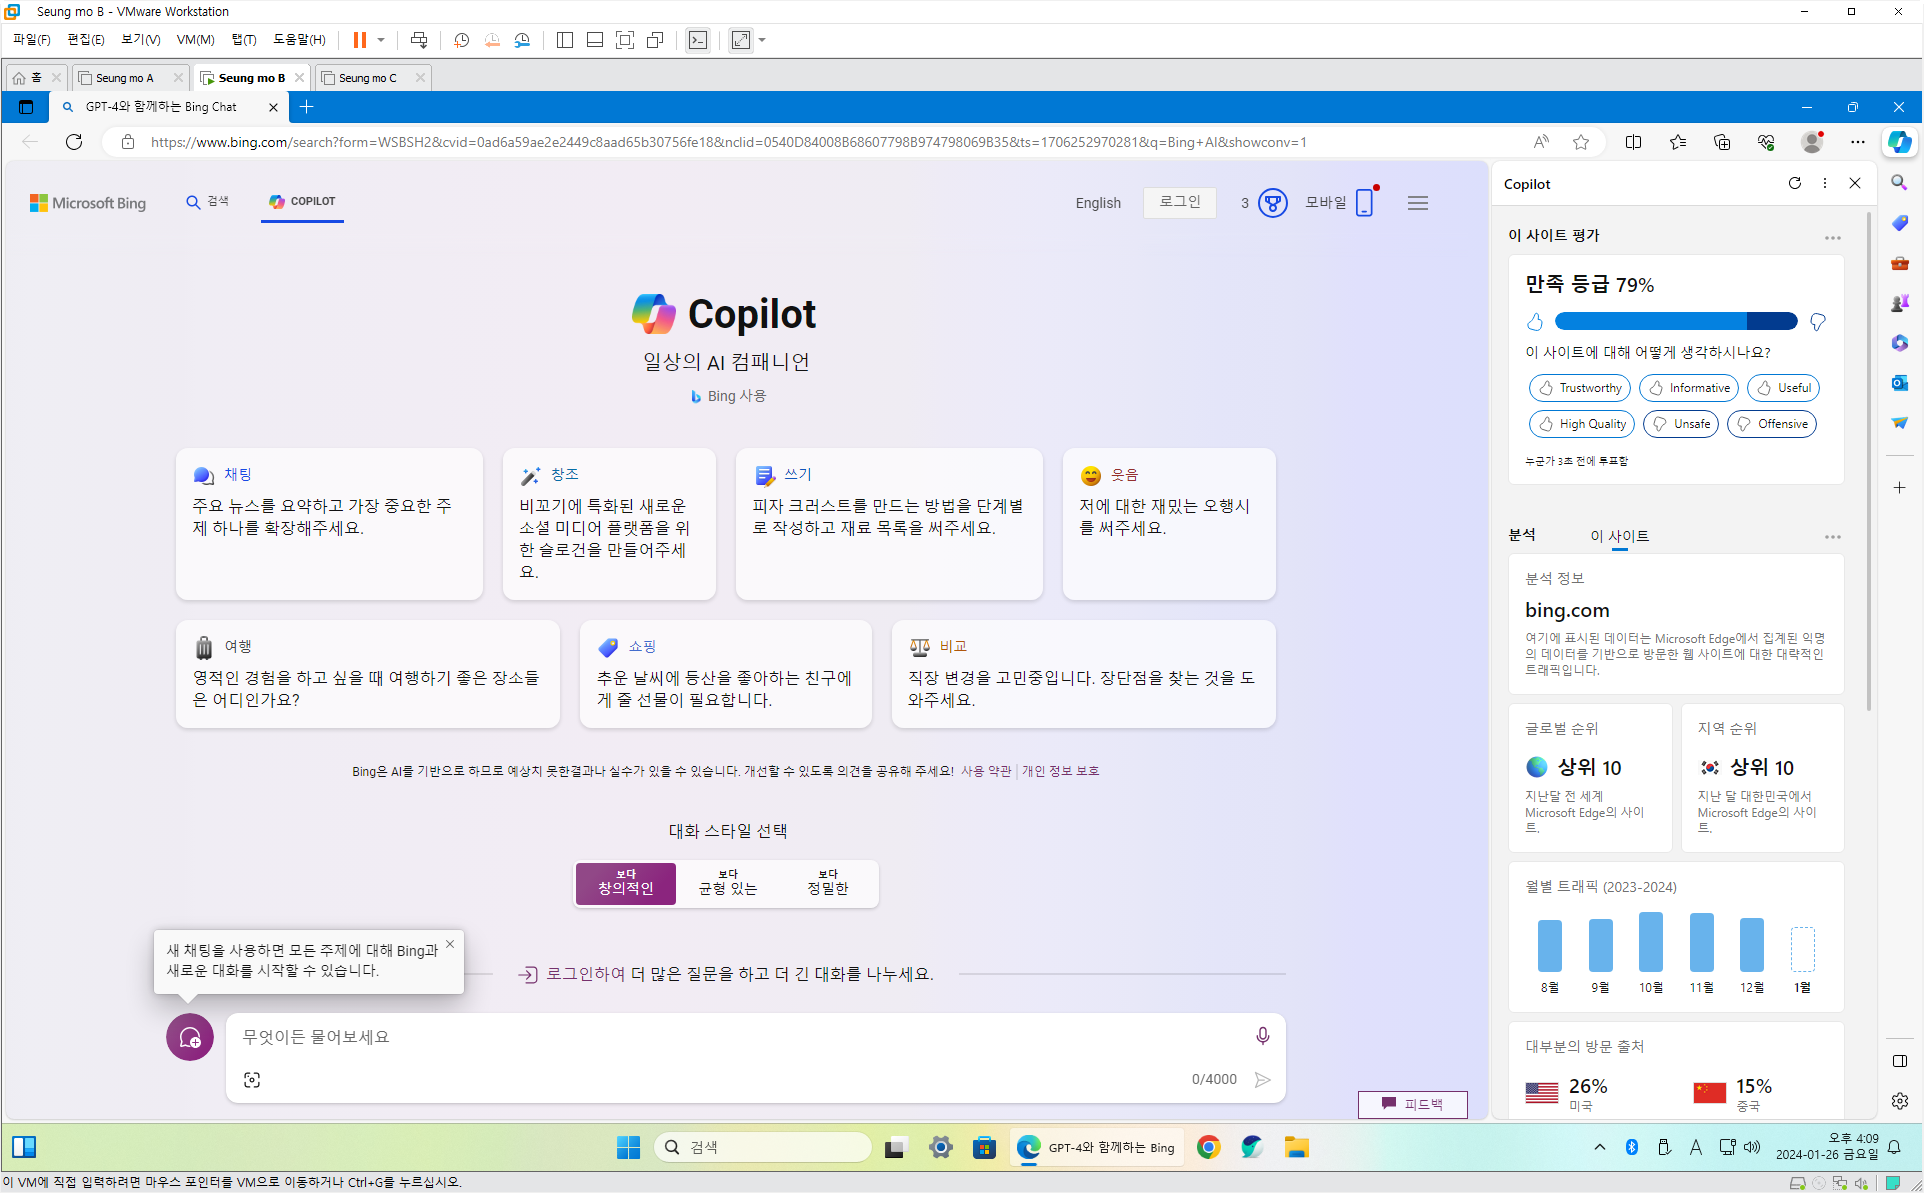1924x1193 pixels.
Task: Open Edge split screen icon
Action: (1633, 142)
